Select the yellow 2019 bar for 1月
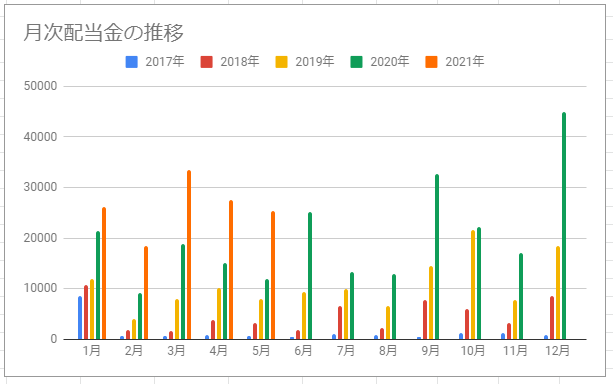Screen dimensions: 613x384 pos(92,309)
